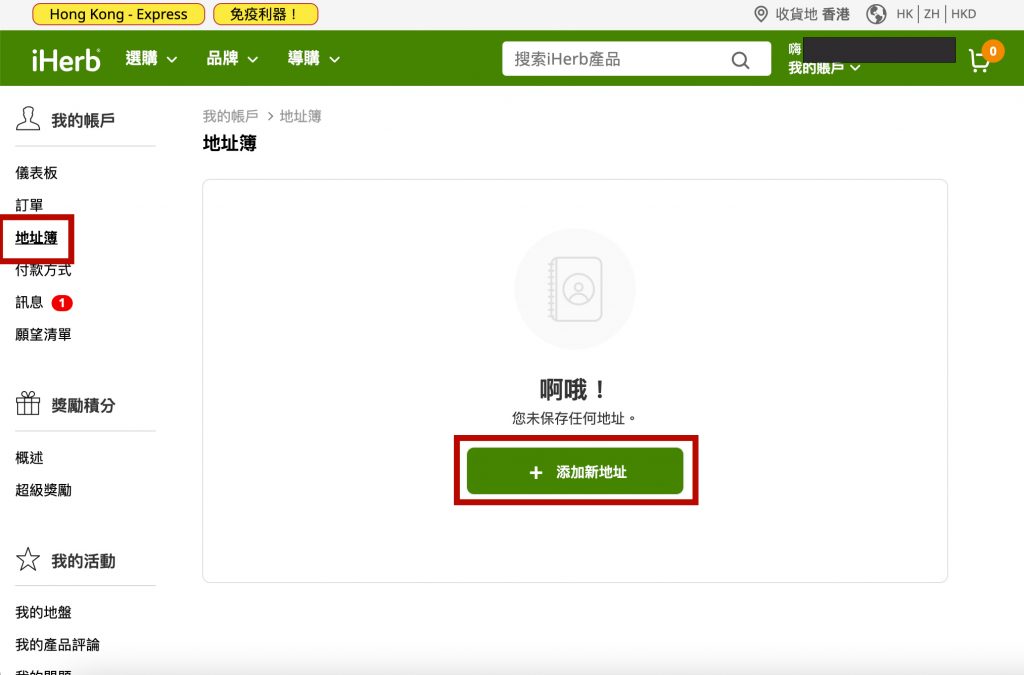Click the address book illustration
Image resolution: width=1024 pixels, height=675 pixels.
point(575,289)
